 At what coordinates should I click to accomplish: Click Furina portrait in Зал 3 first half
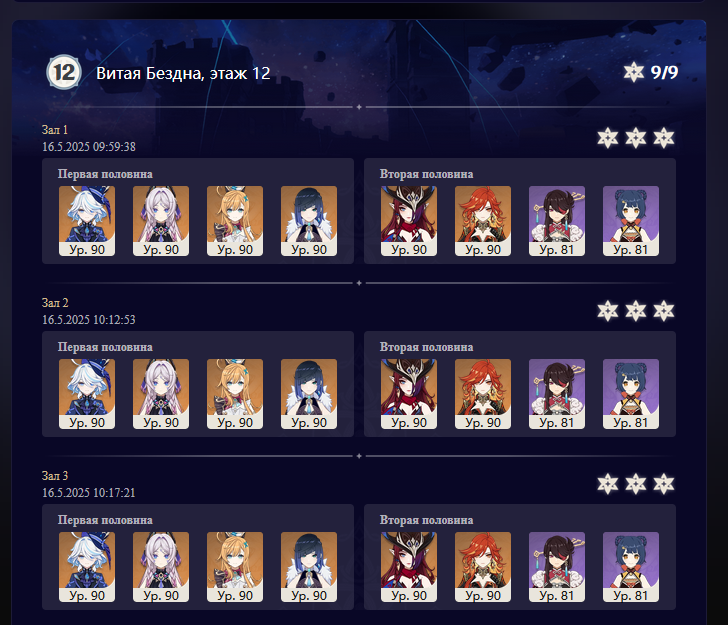[x=87, y=567]
